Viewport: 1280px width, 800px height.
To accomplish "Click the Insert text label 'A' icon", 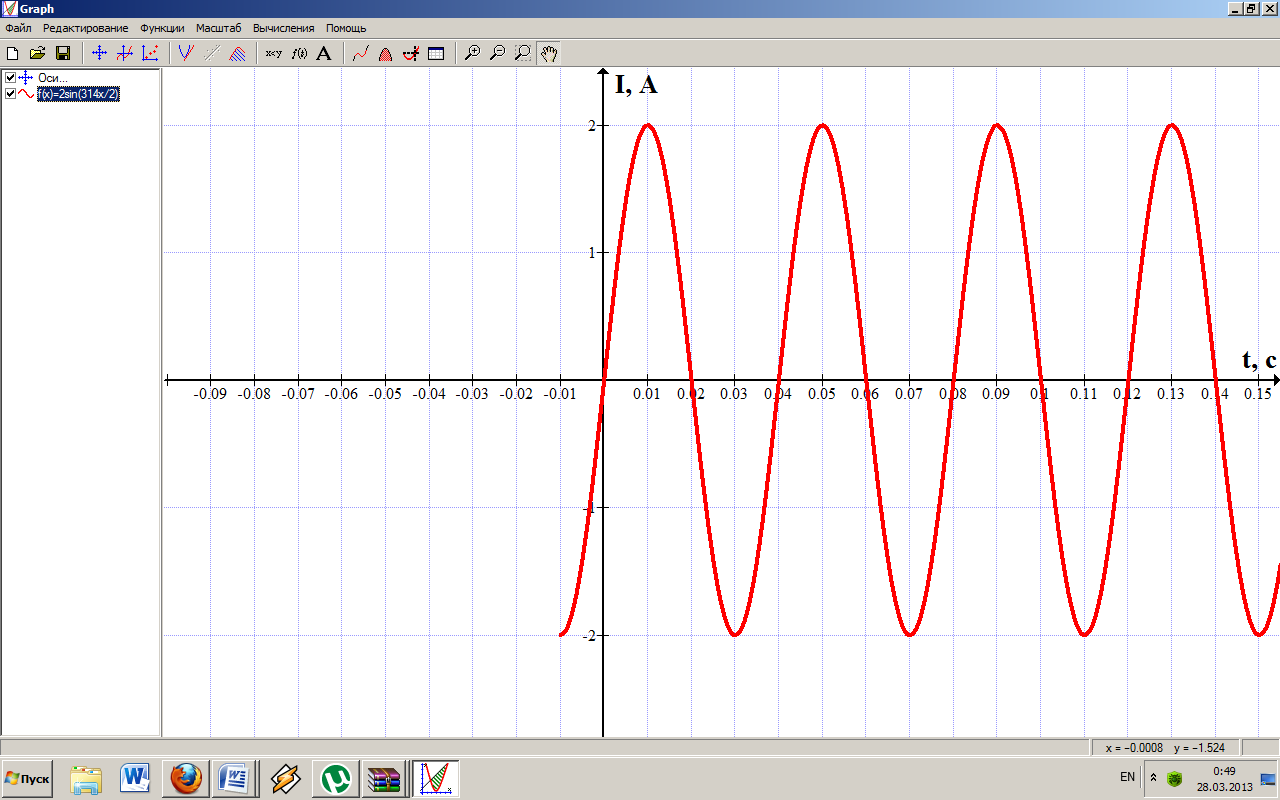I will (323, 54).
